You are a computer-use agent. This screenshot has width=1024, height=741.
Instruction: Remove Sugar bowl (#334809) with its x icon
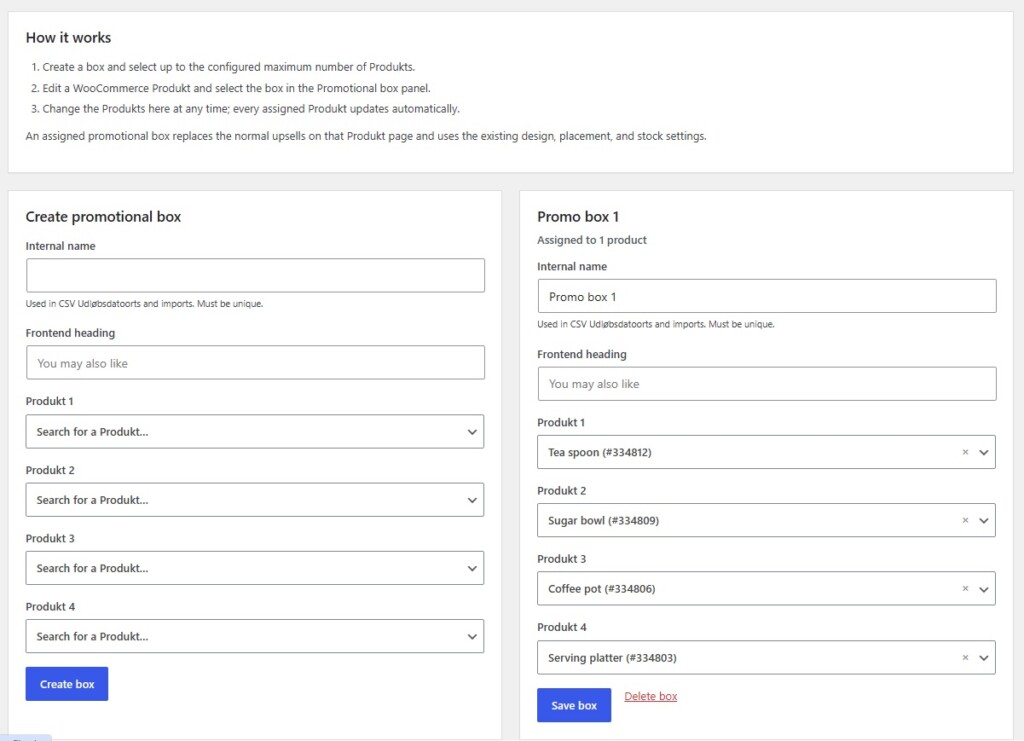965,520
